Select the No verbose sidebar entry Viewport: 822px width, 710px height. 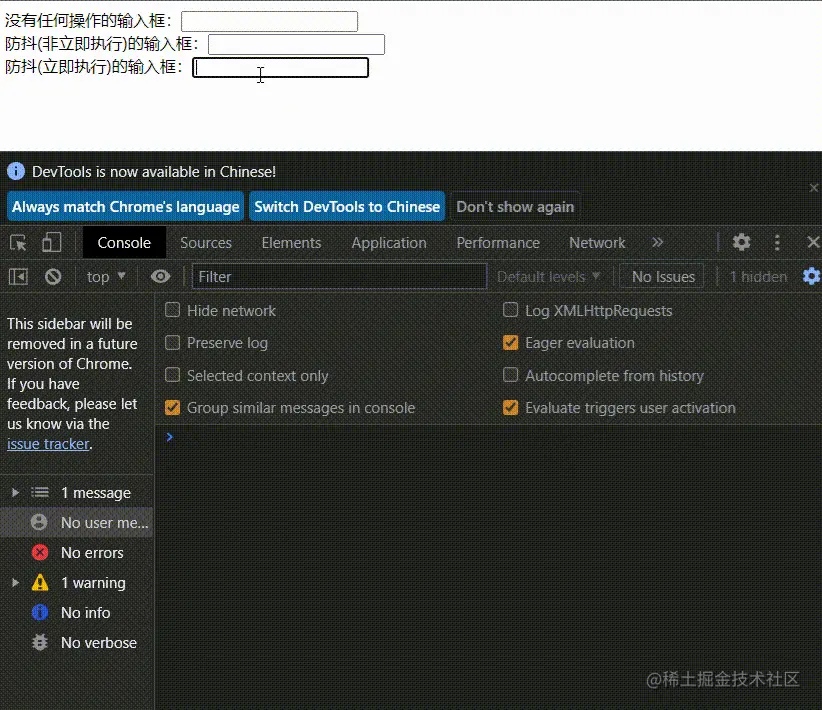tap(77, 642)
